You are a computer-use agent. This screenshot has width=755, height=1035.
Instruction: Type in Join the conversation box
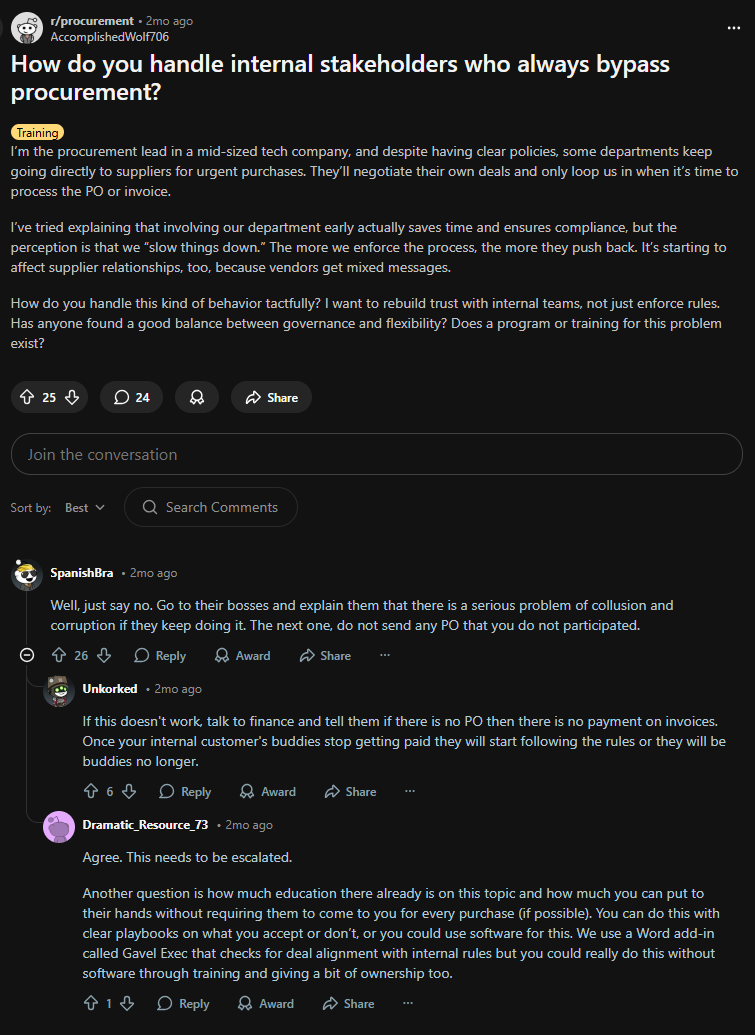tap(376, 454)
